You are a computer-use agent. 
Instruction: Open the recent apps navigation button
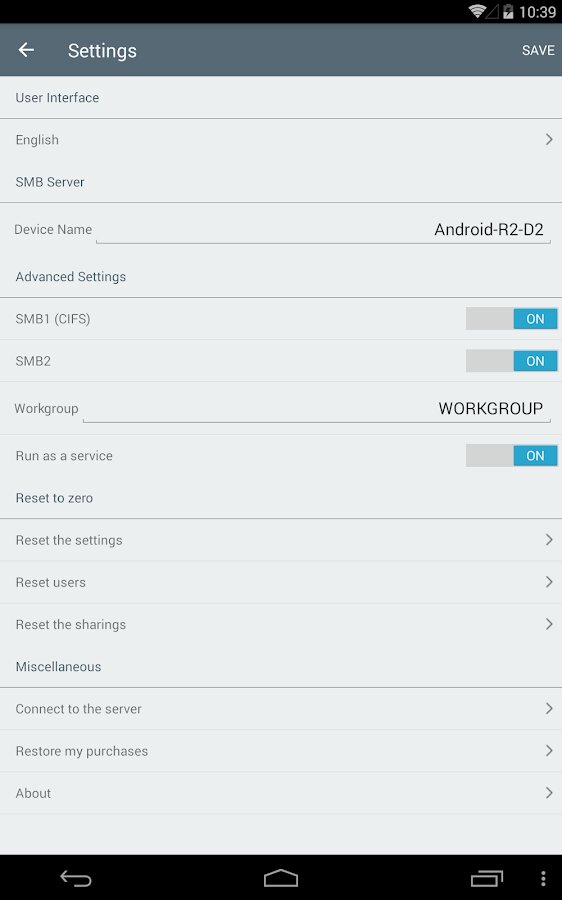point(487,878)
